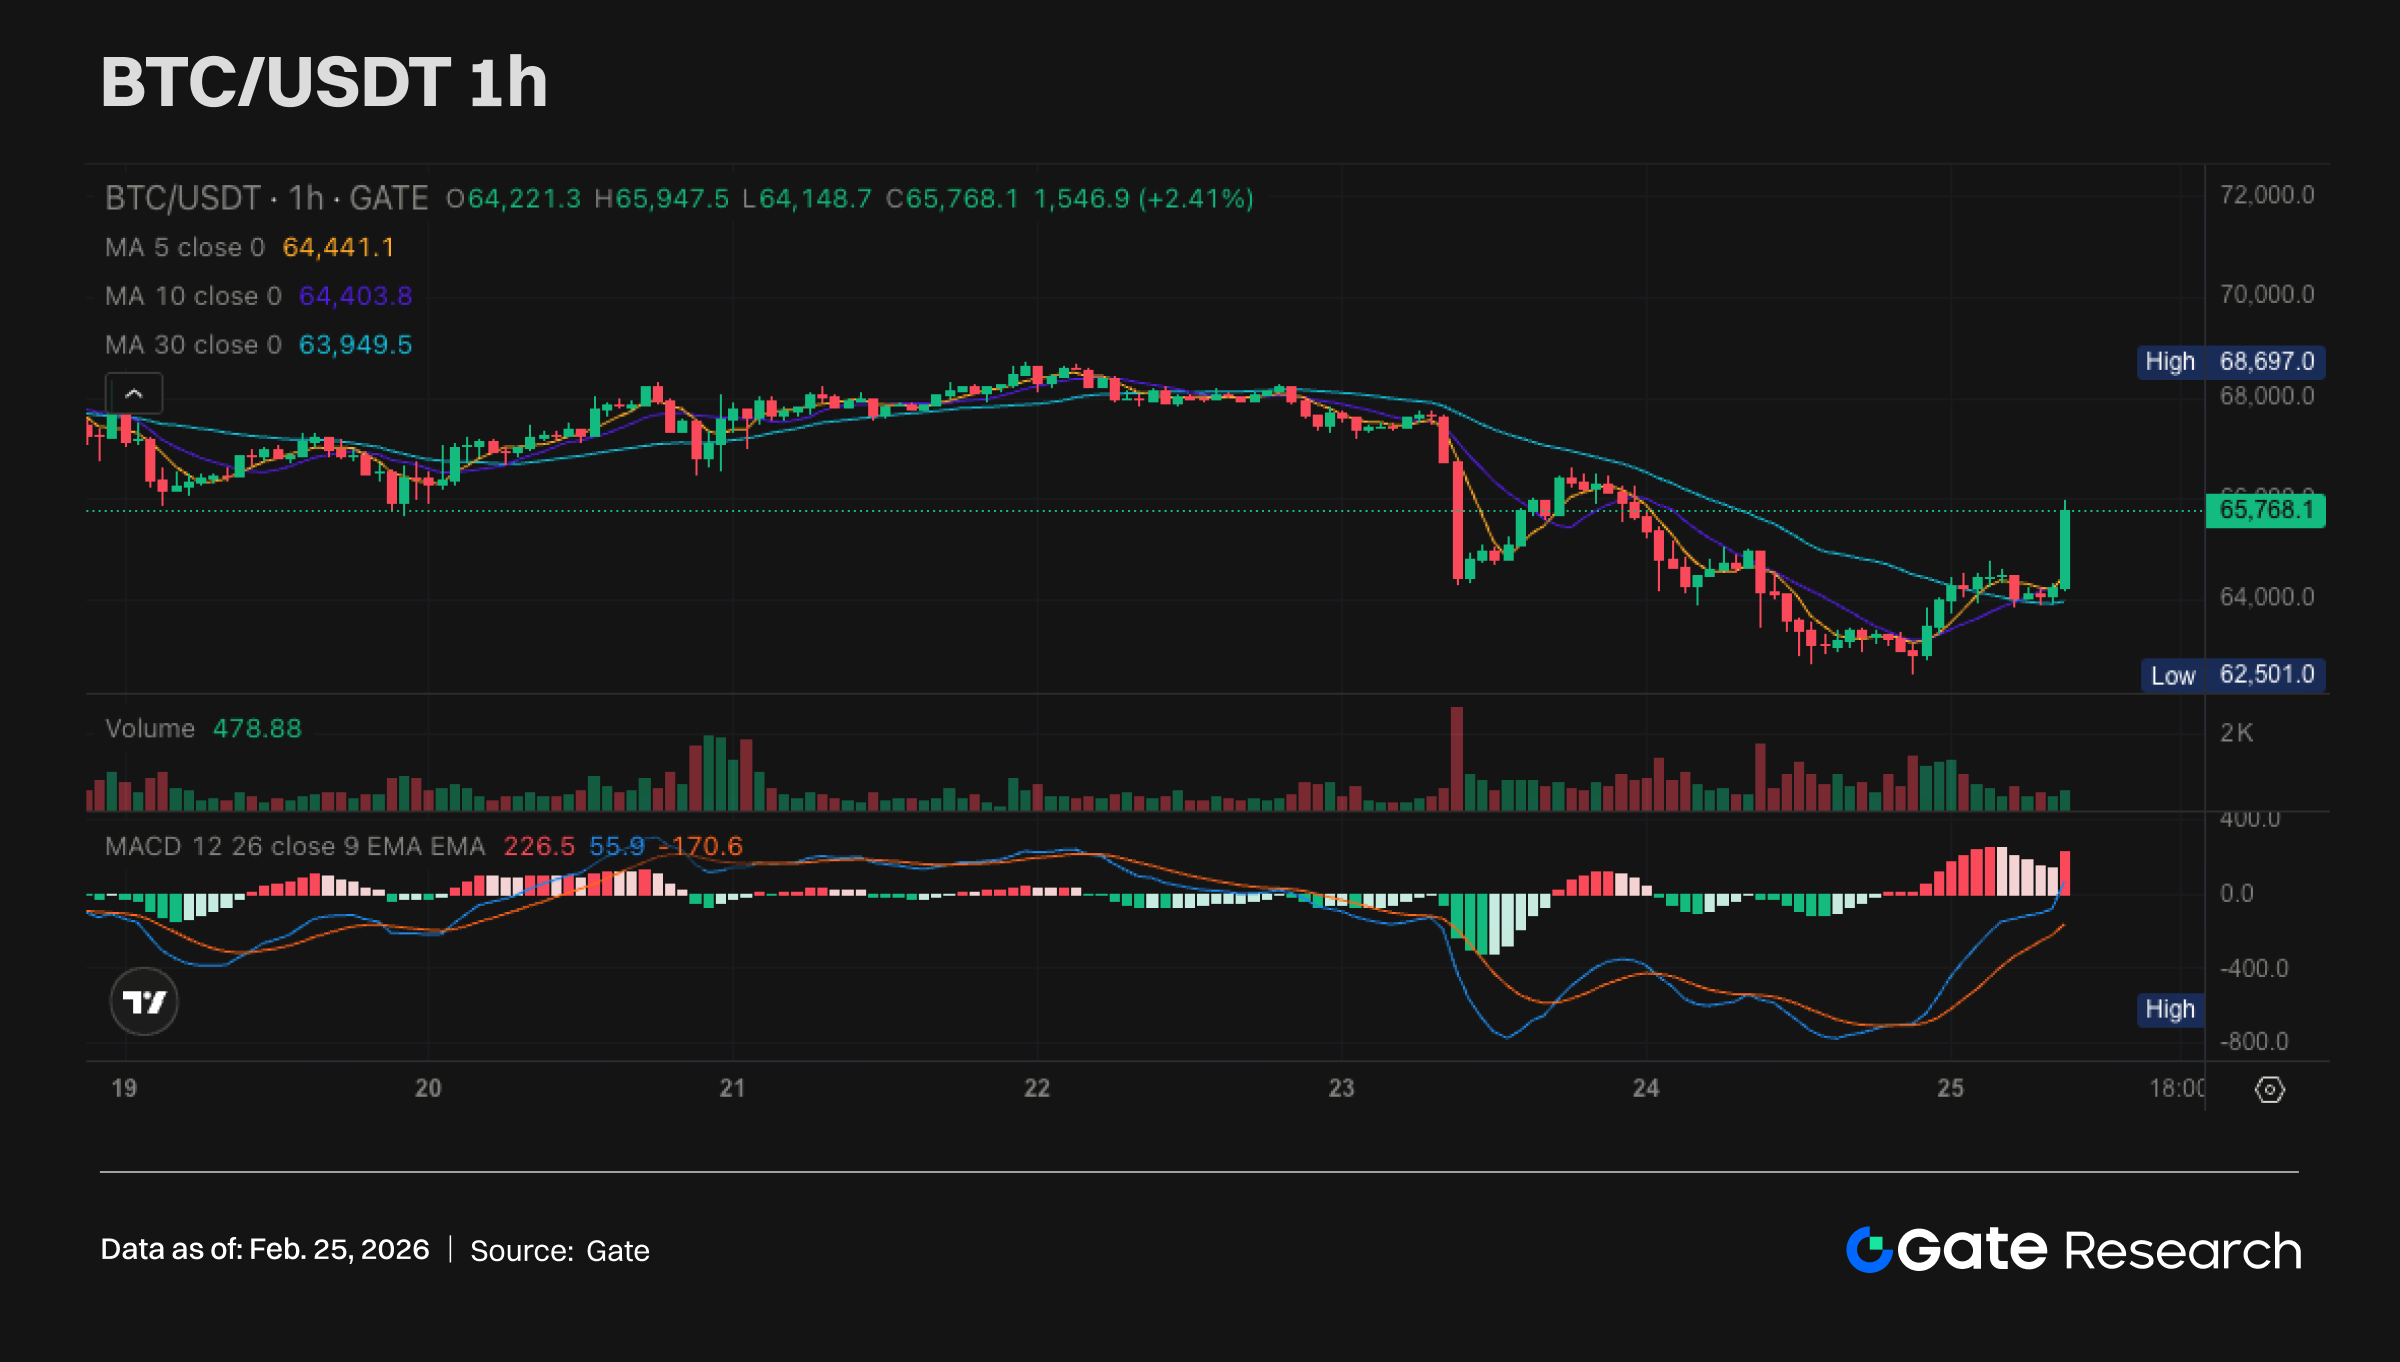The height and width of the screenshot is (1362, 2400).
Task: Click the MACD 12 26 indicator label
Action: click(x=294, y=847)
